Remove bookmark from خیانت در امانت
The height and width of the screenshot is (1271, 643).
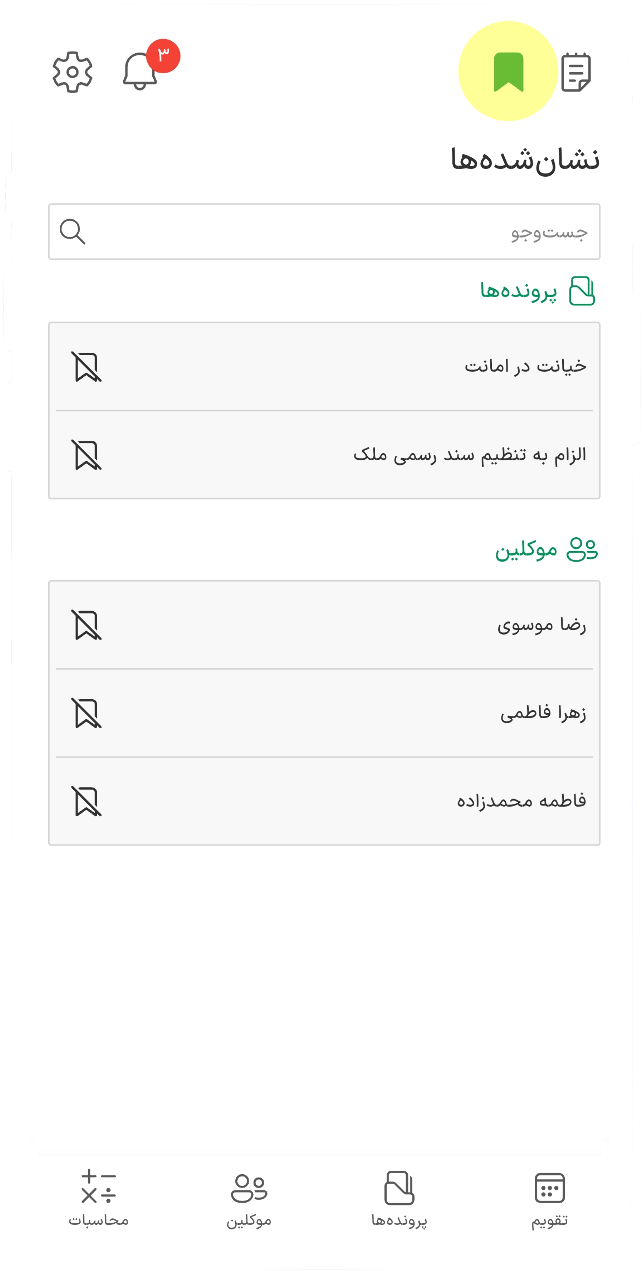point(87,367)
